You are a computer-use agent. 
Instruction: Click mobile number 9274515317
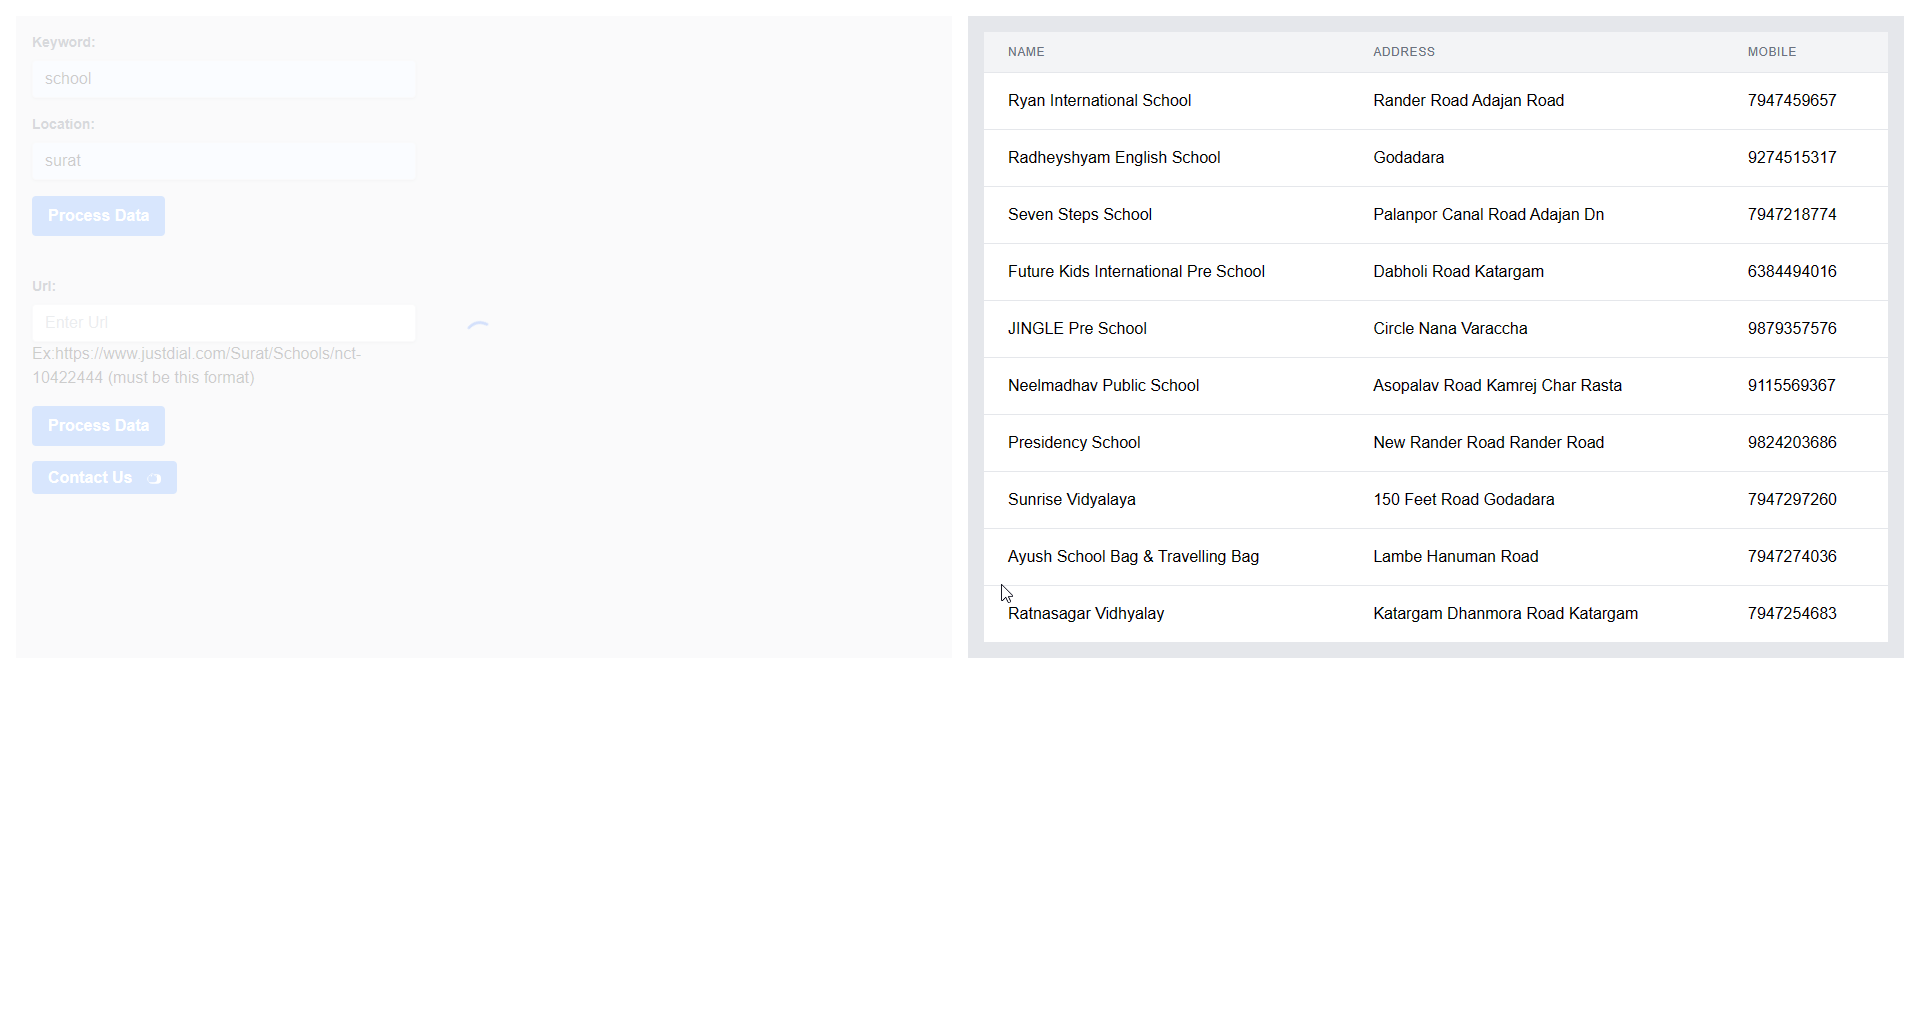(x=1792, y=158)
